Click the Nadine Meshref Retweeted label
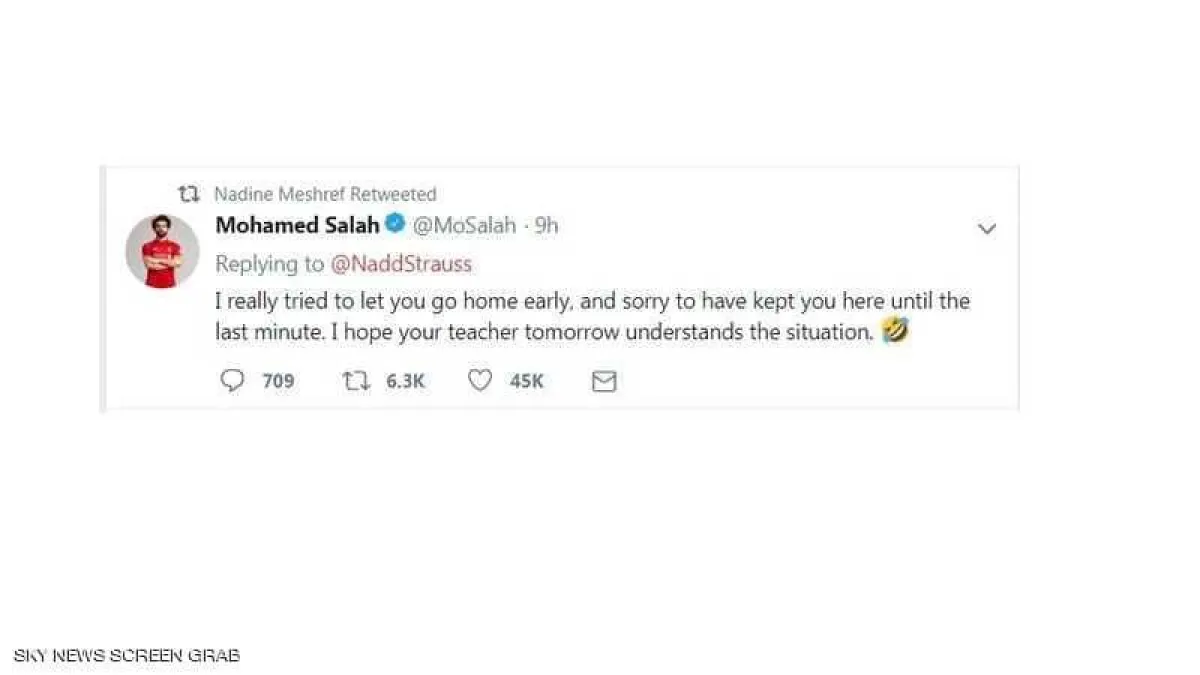 325,194
